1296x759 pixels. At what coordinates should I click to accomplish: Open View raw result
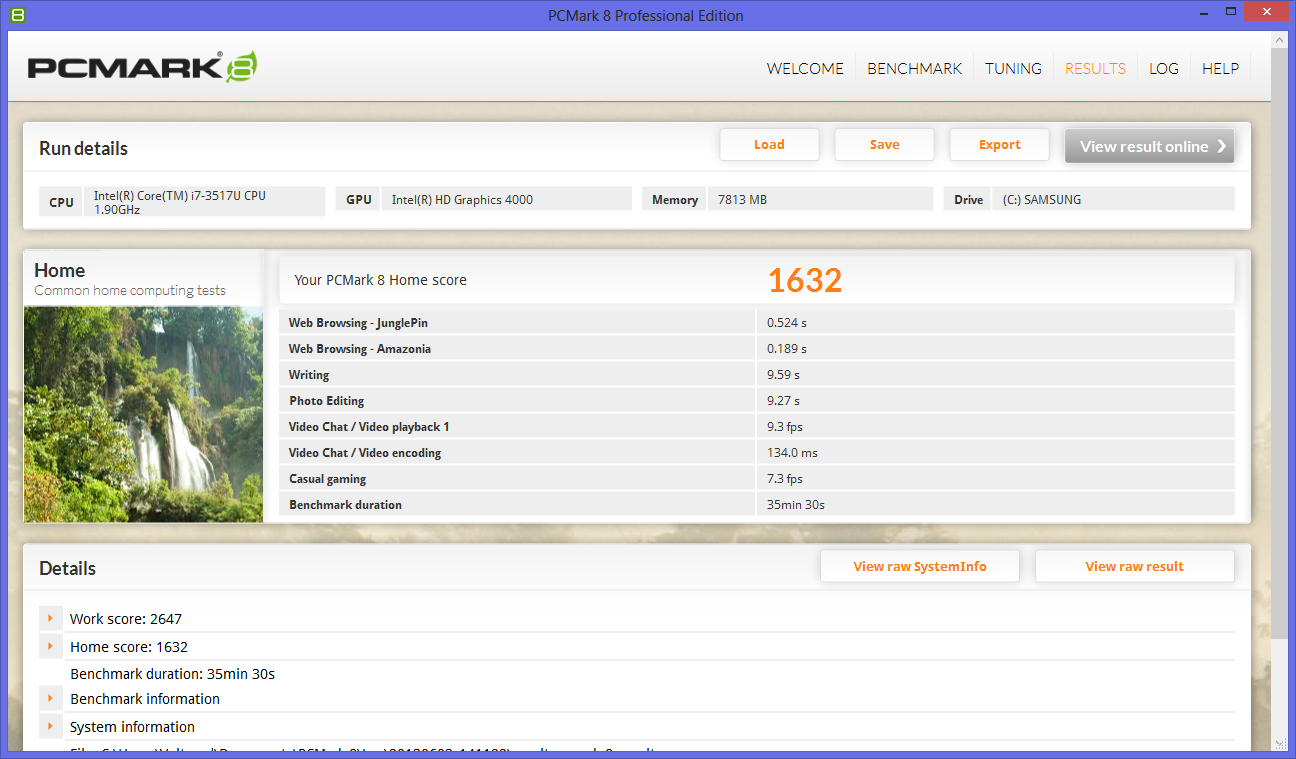(x=1134, y=566)
